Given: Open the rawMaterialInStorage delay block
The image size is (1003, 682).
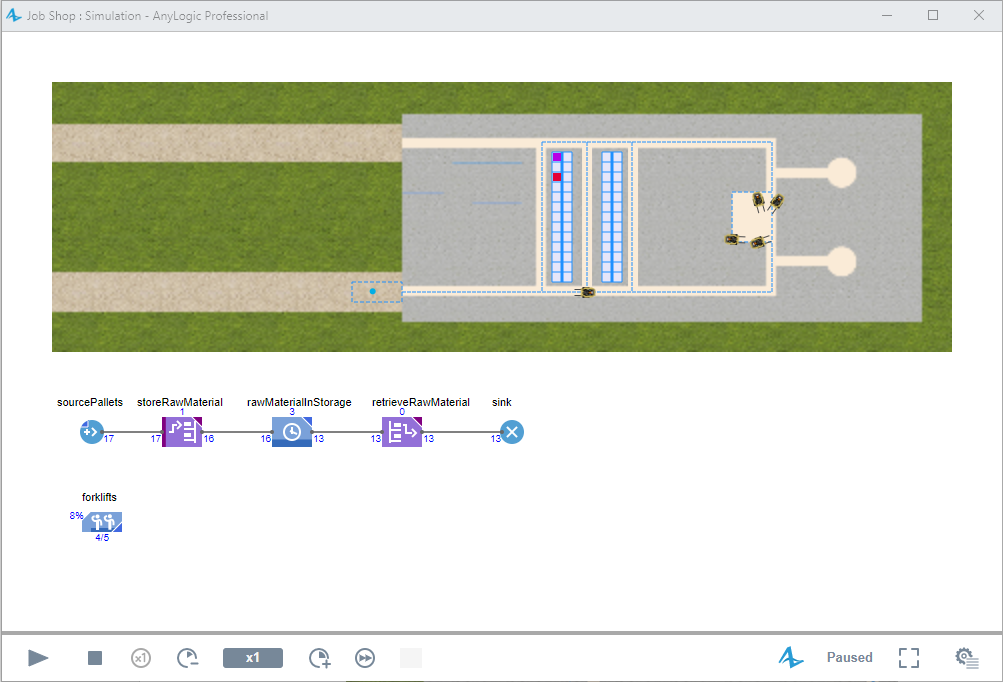Looking at the screenshot, I should tap(292, 432).
